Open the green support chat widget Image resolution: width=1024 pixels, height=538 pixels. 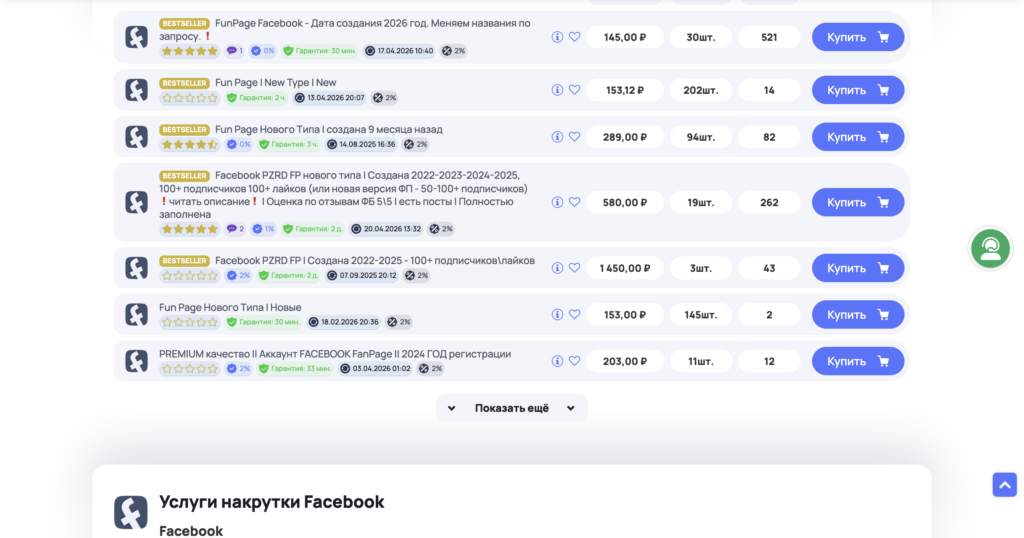[x=990, y=248]
